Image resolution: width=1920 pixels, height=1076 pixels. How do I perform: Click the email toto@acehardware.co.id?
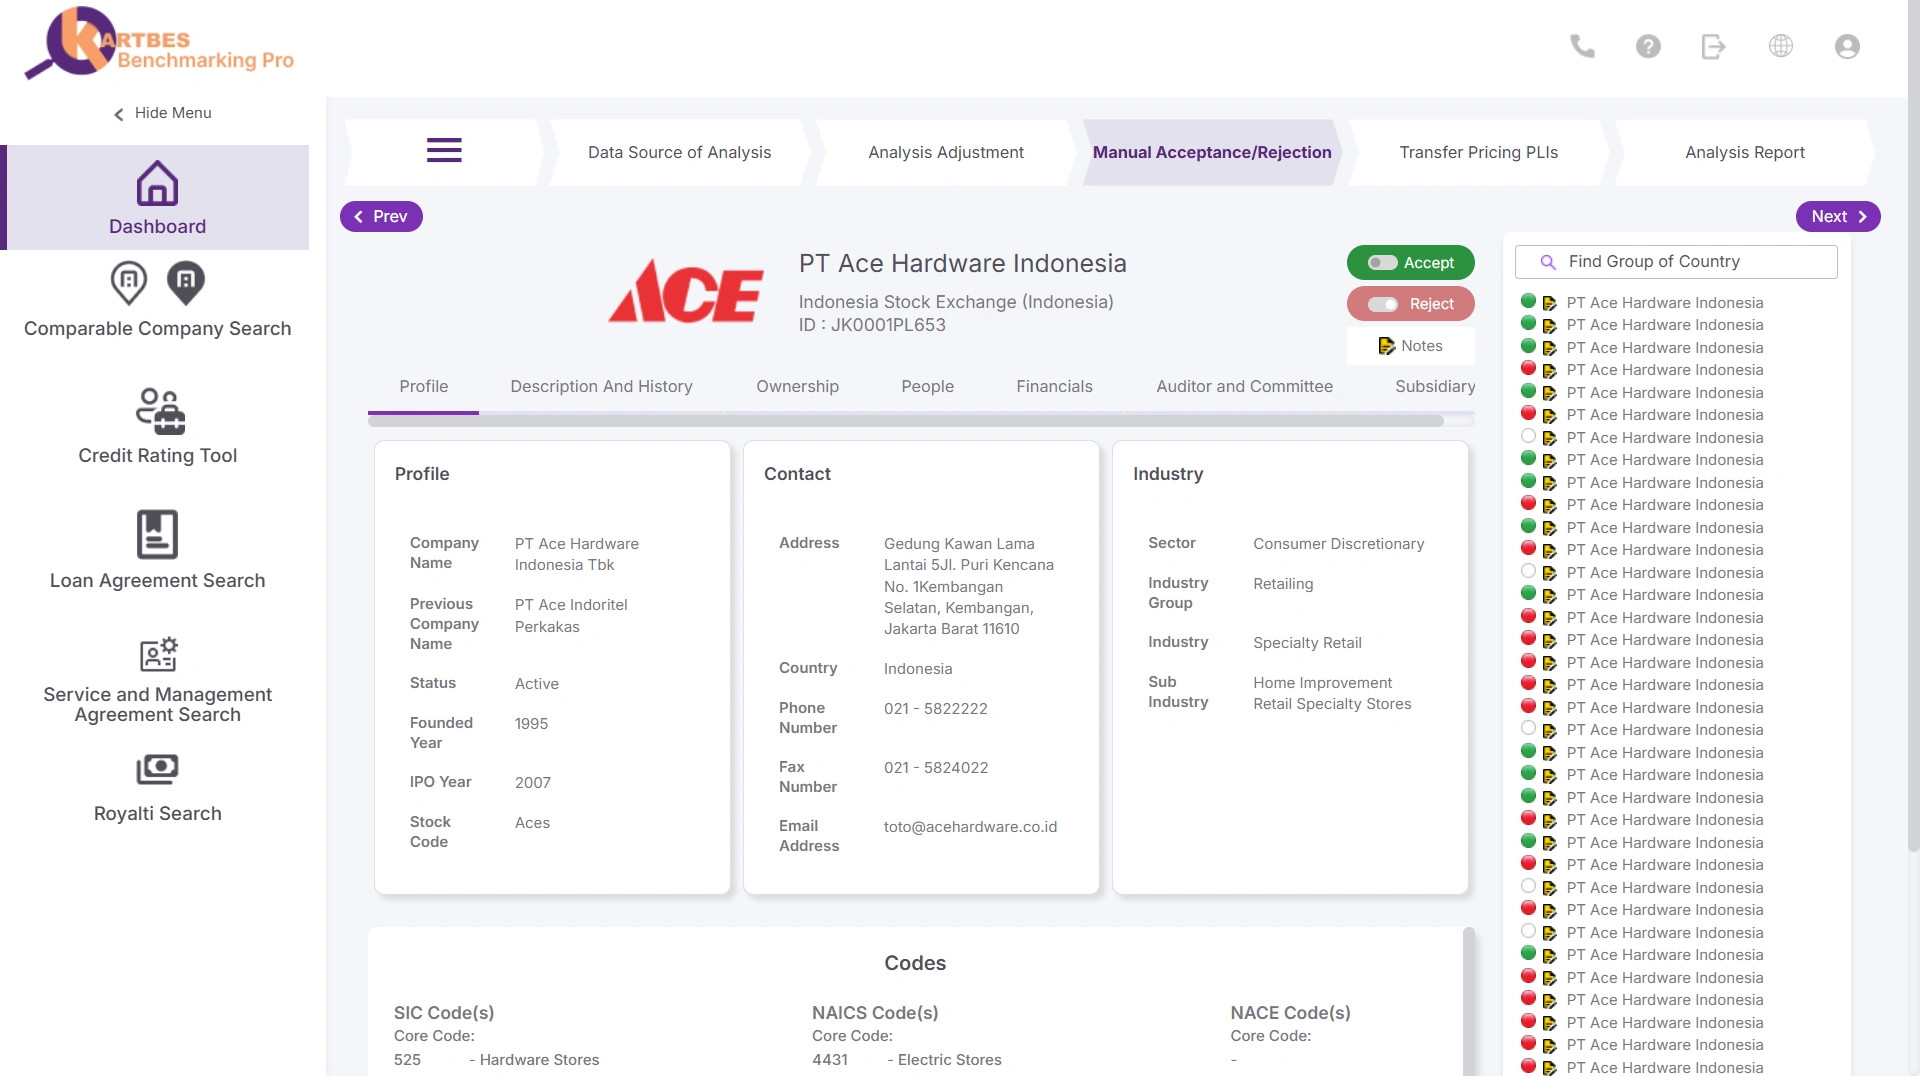(970, 827)
